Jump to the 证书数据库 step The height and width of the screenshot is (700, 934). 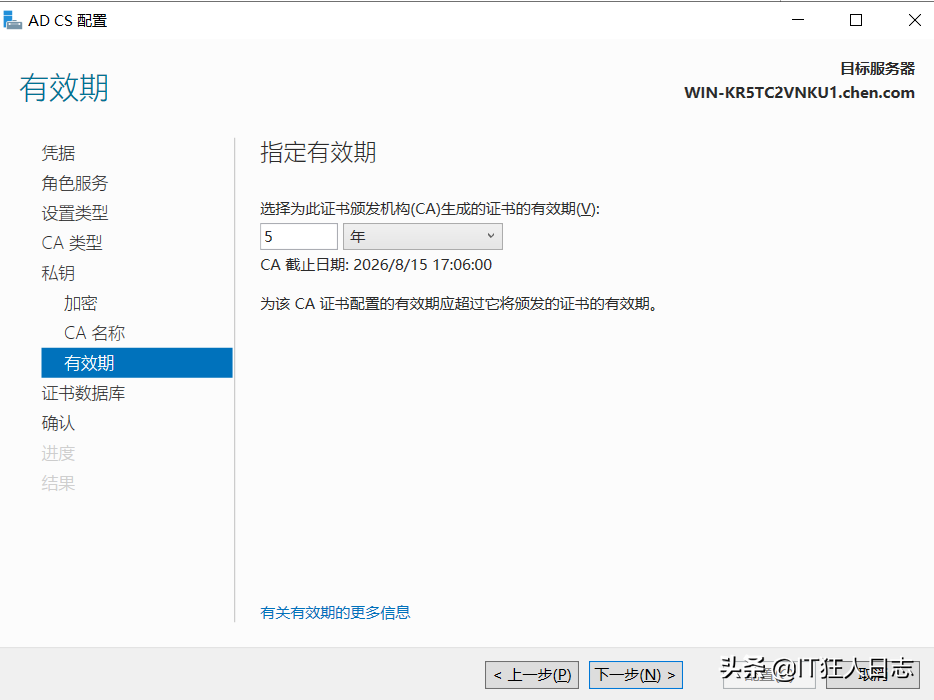83,393
